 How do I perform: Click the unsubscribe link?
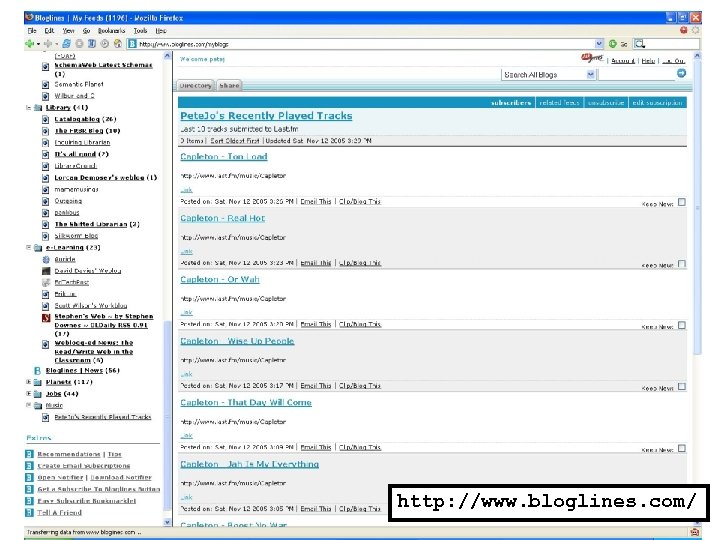606,103
